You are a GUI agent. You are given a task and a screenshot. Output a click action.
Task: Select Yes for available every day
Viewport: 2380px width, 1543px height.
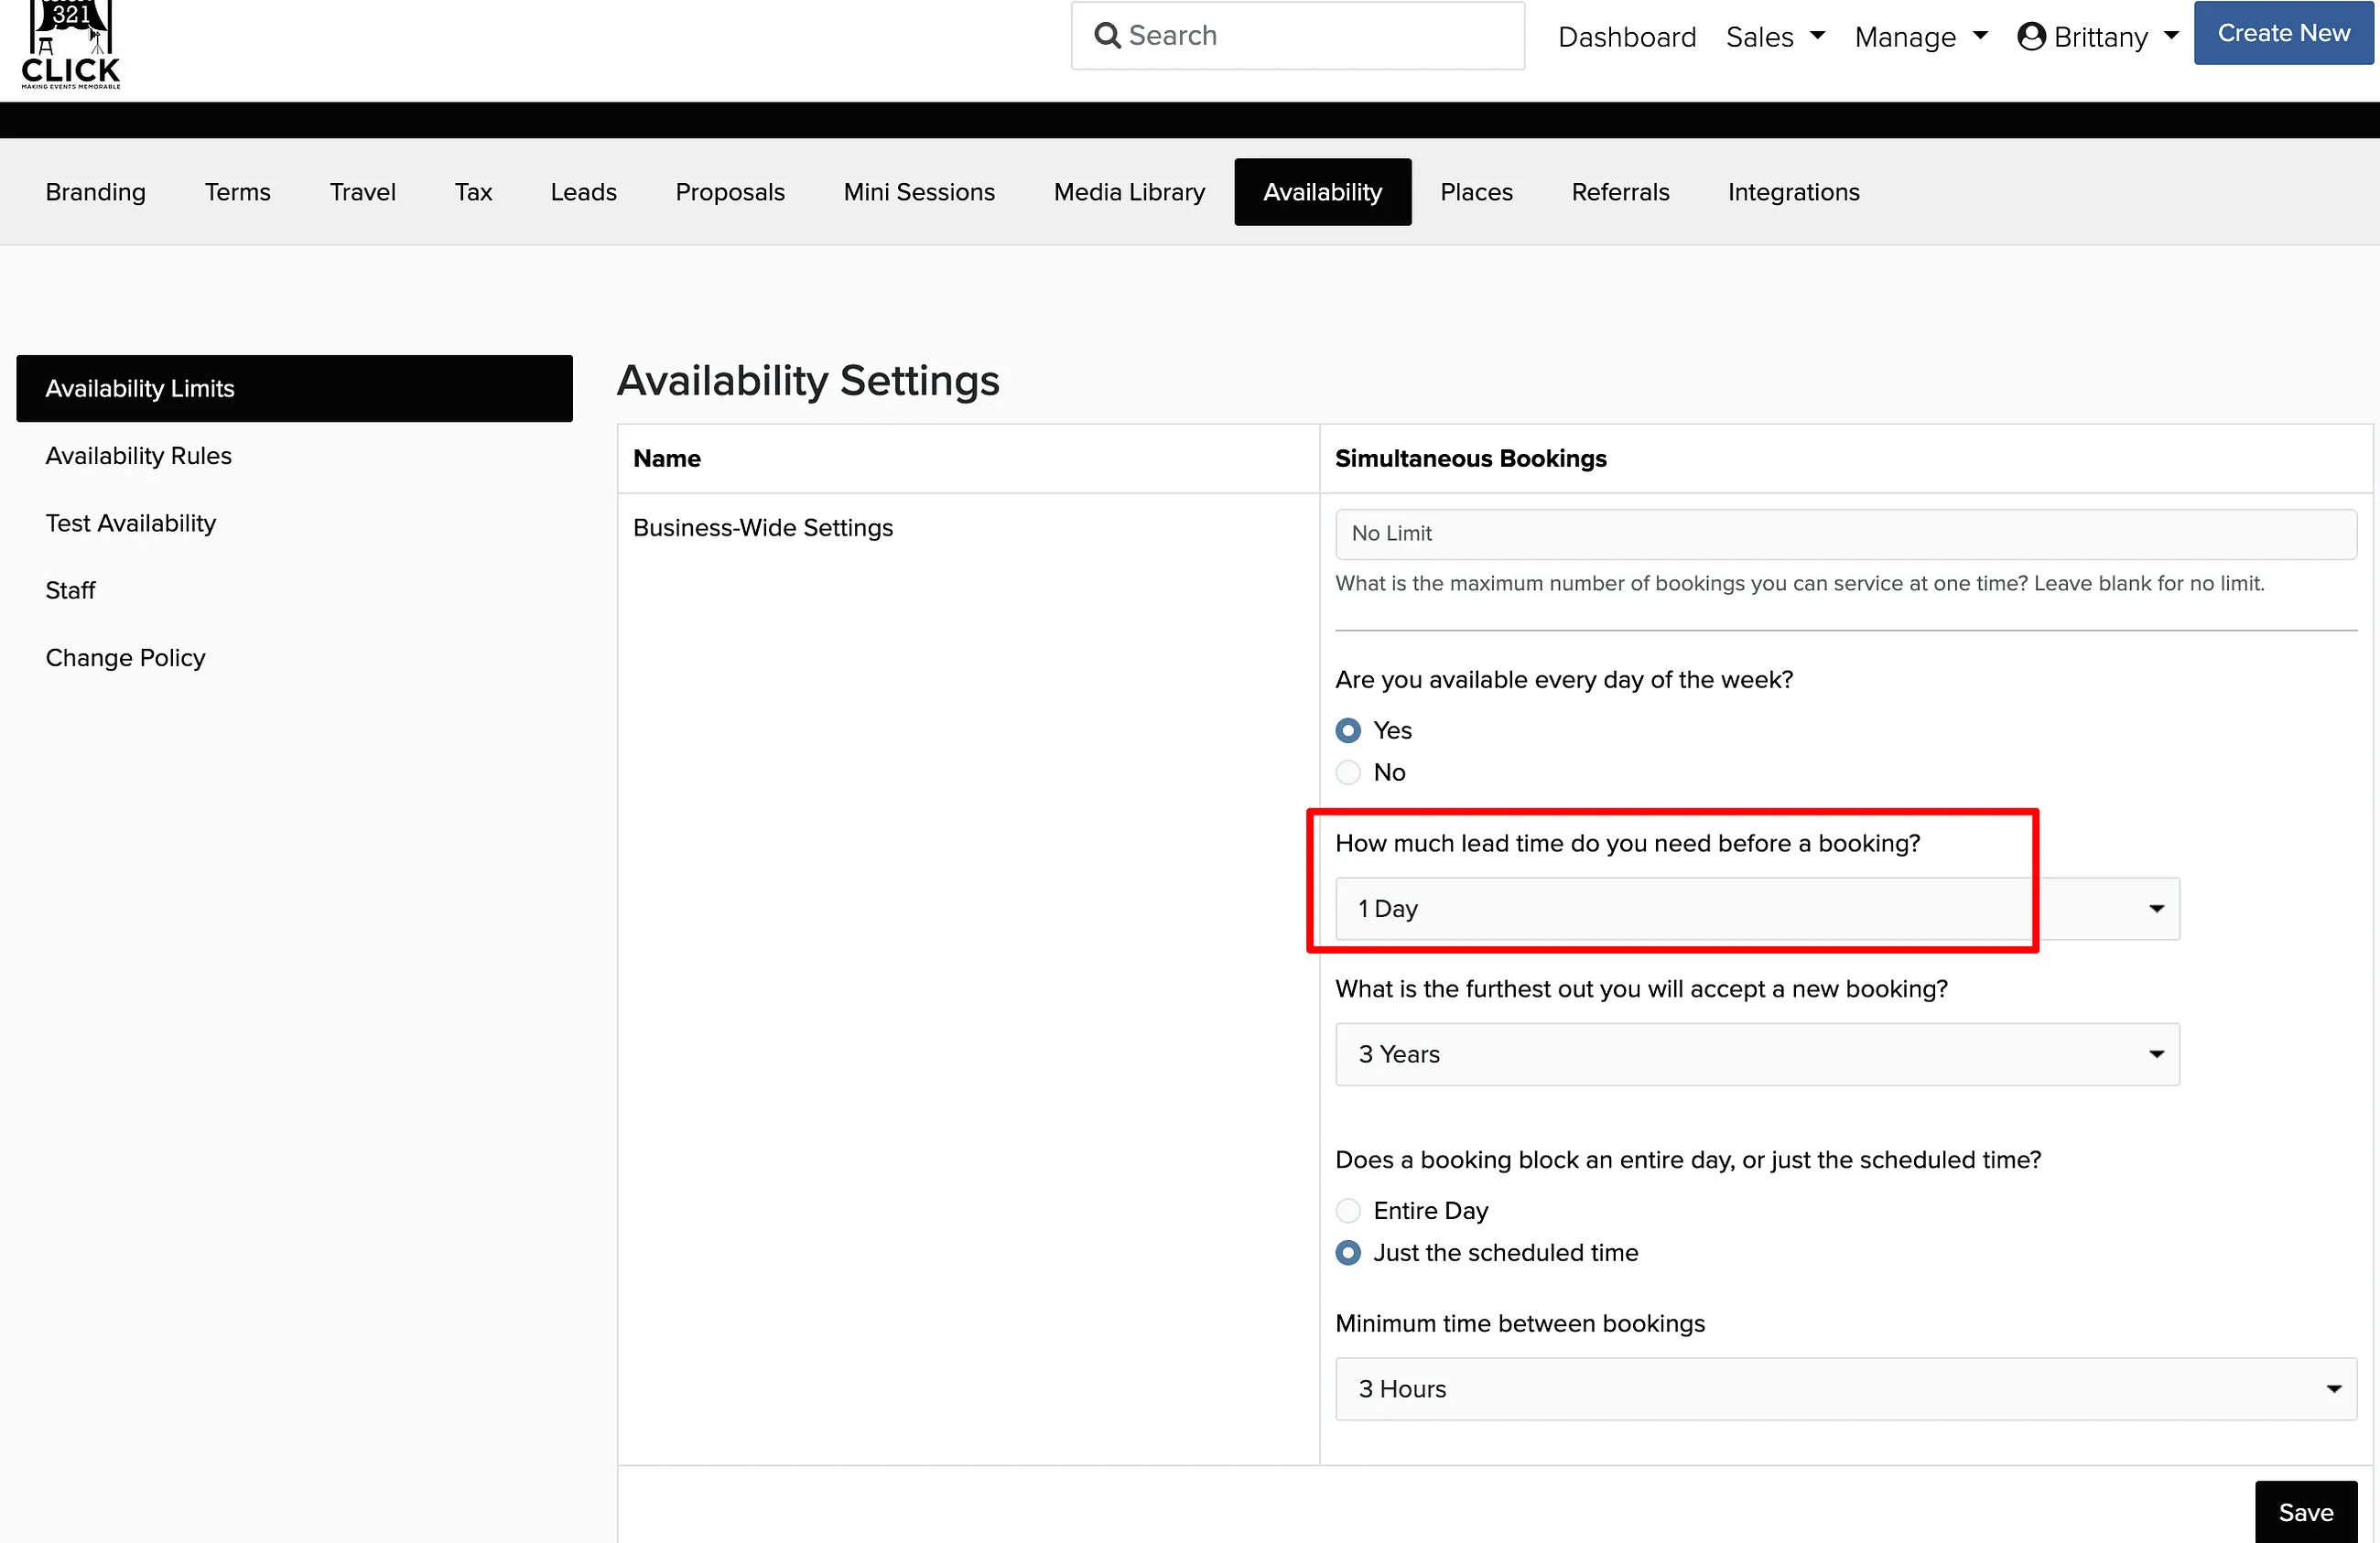coord(1348,731)
